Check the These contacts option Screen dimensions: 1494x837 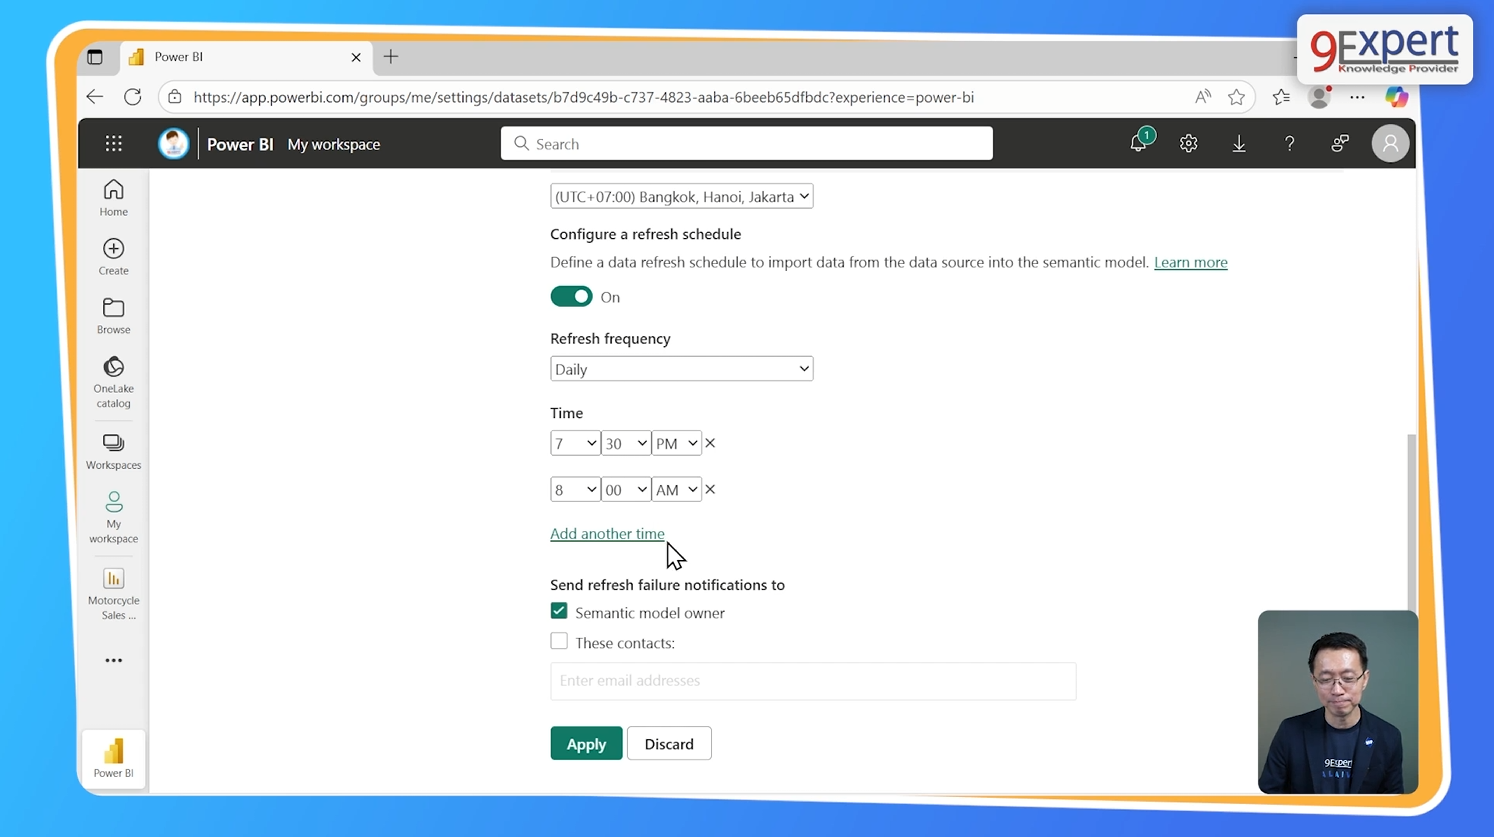coord(559,641)
